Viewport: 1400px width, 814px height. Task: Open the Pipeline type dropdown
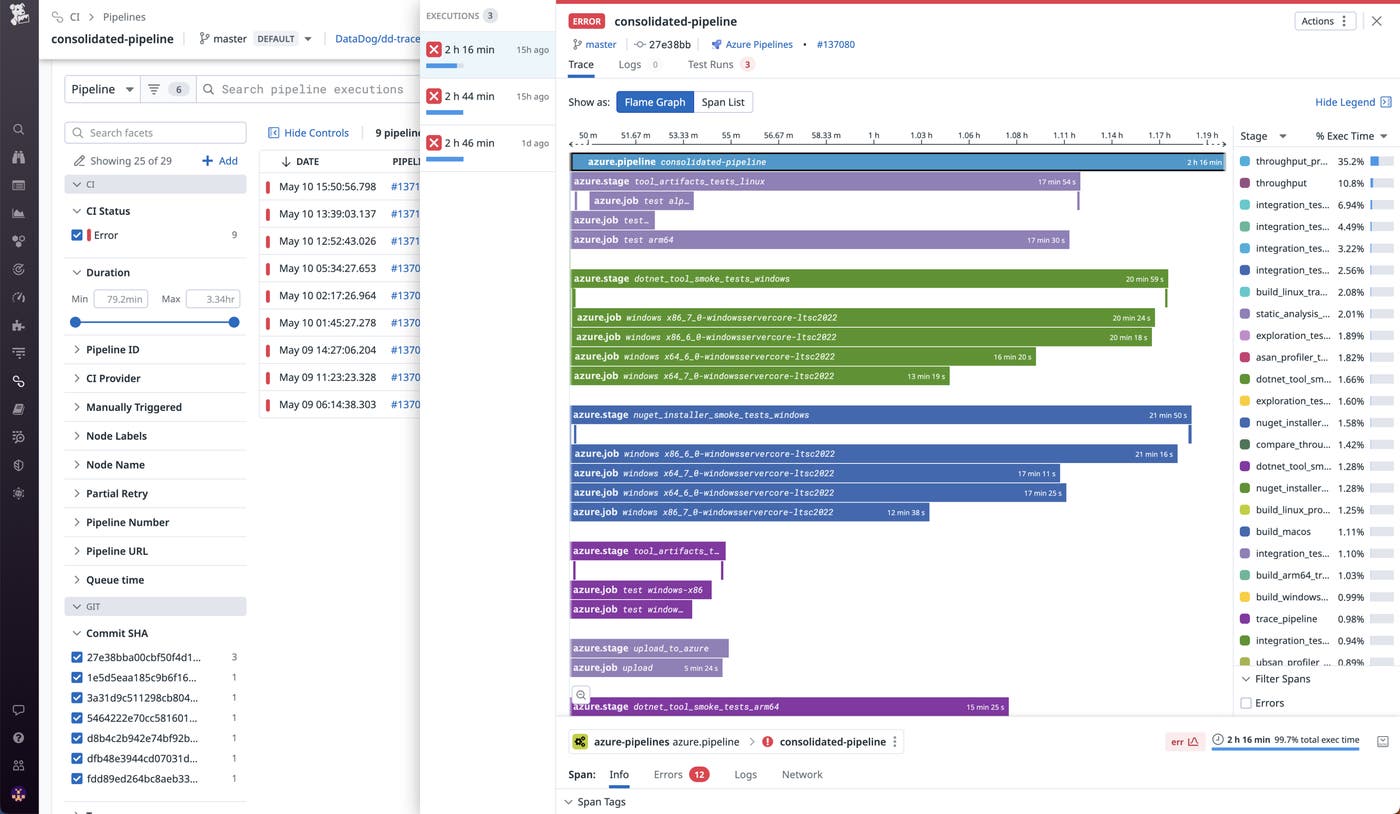coord(101,88)
